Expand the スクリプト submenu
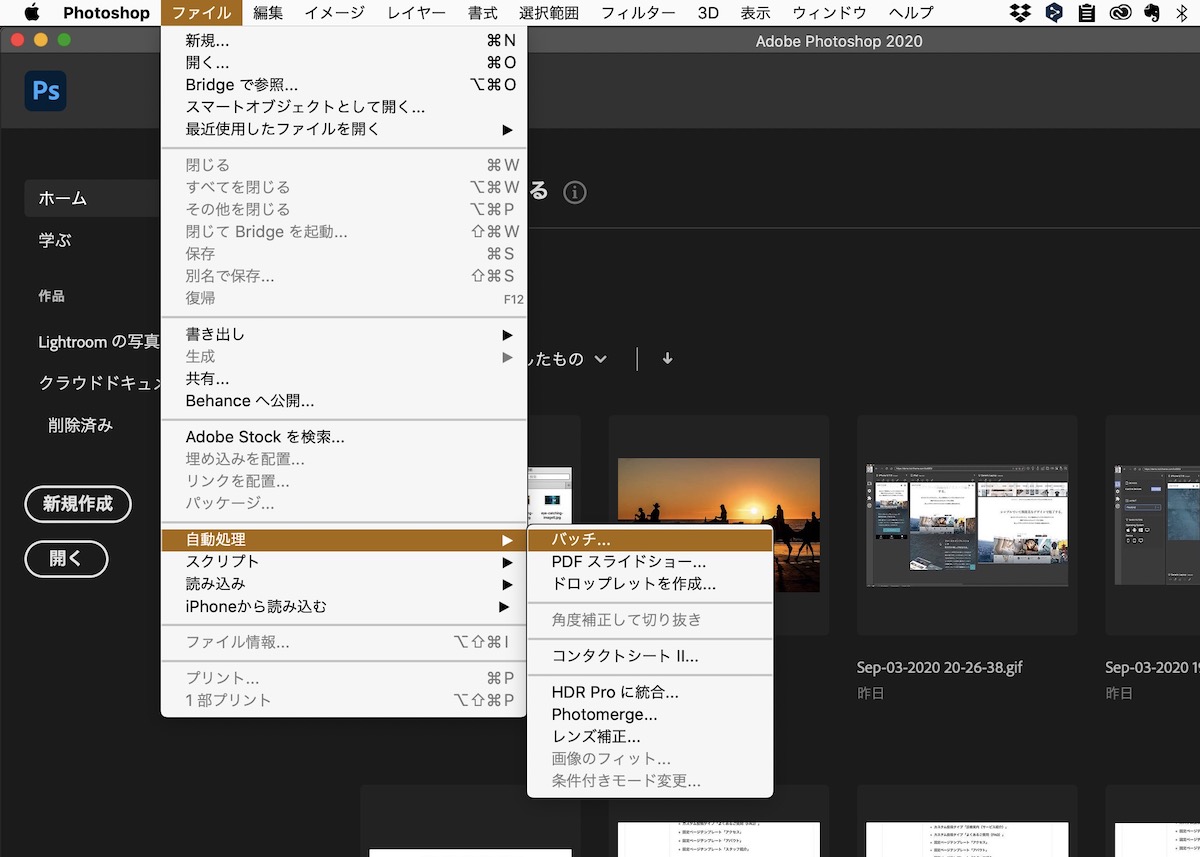The height and width of the screenshot is (857, 1200). [x=220, y=561]
